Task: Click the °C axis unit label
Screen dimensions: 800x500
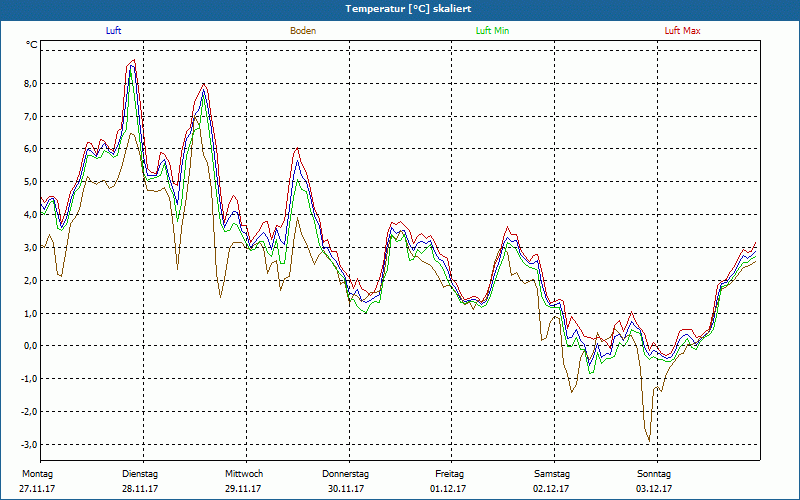Action: [32, 45]
